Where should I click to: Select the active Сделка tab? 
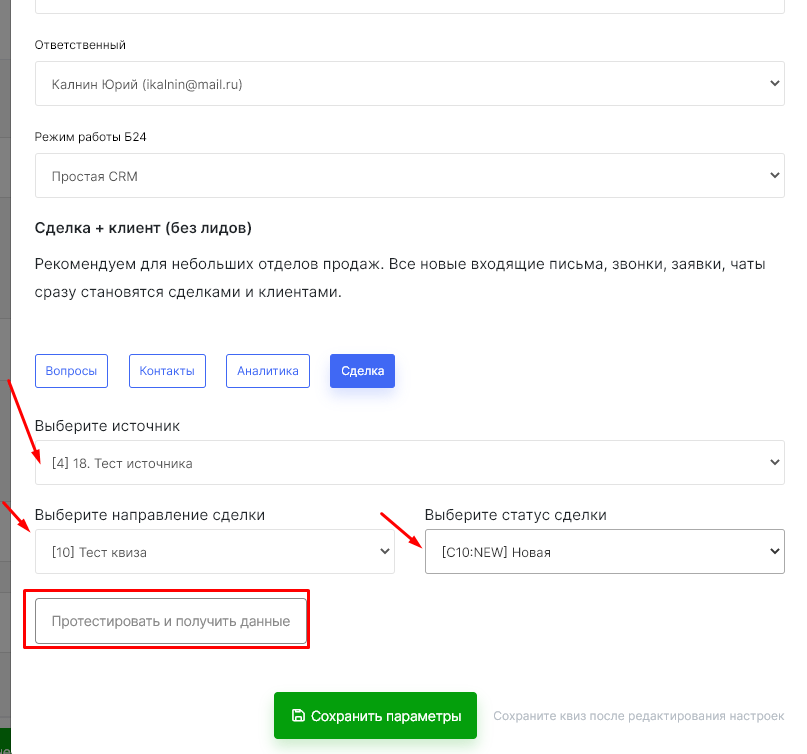pyautogui.click(x=362, y=371)
